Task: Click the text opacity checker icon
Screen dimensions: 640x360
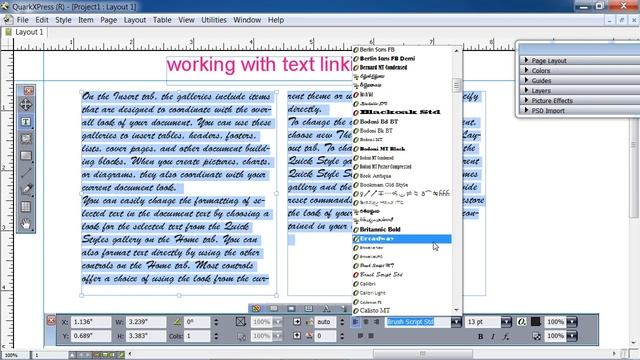Action: (536, 336)
